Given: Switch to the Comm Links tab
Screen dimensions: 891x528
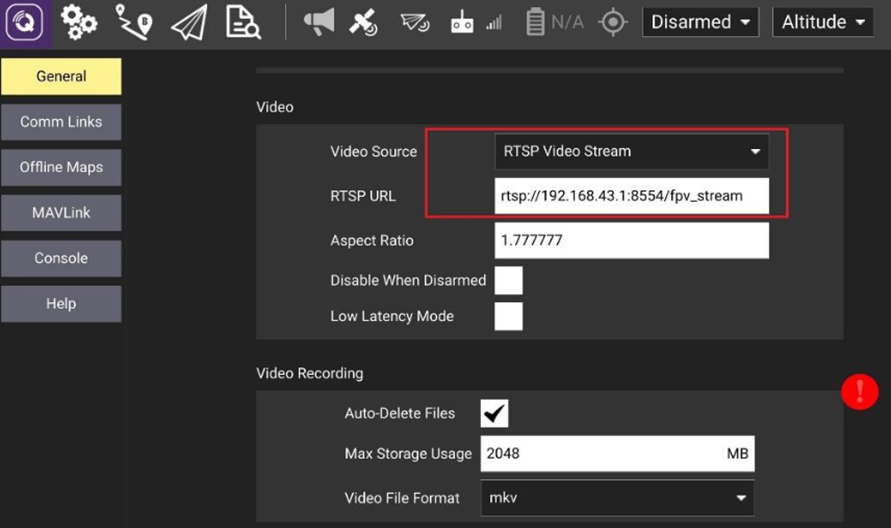Looking at the screenshot, I should tap(61, 122).
